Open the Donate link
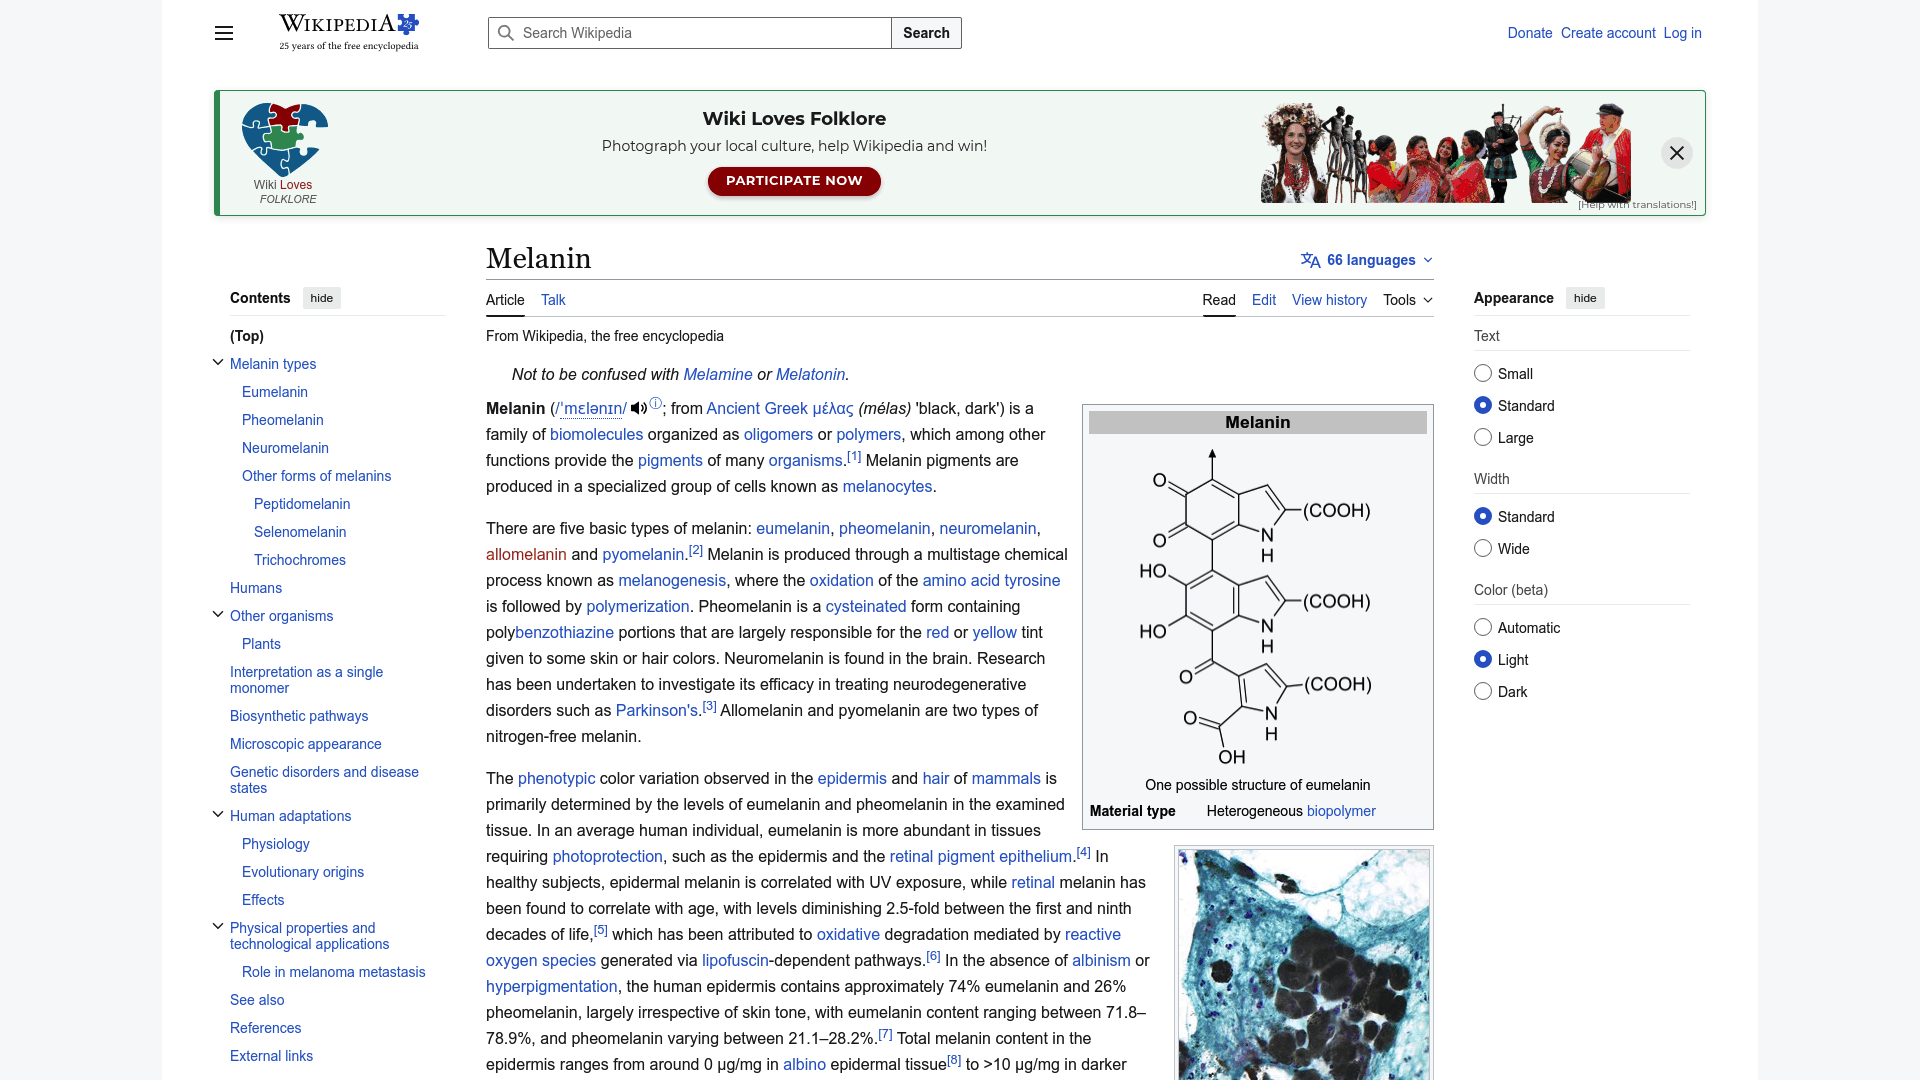1920x1080 pixels. tap(1530, 33)
